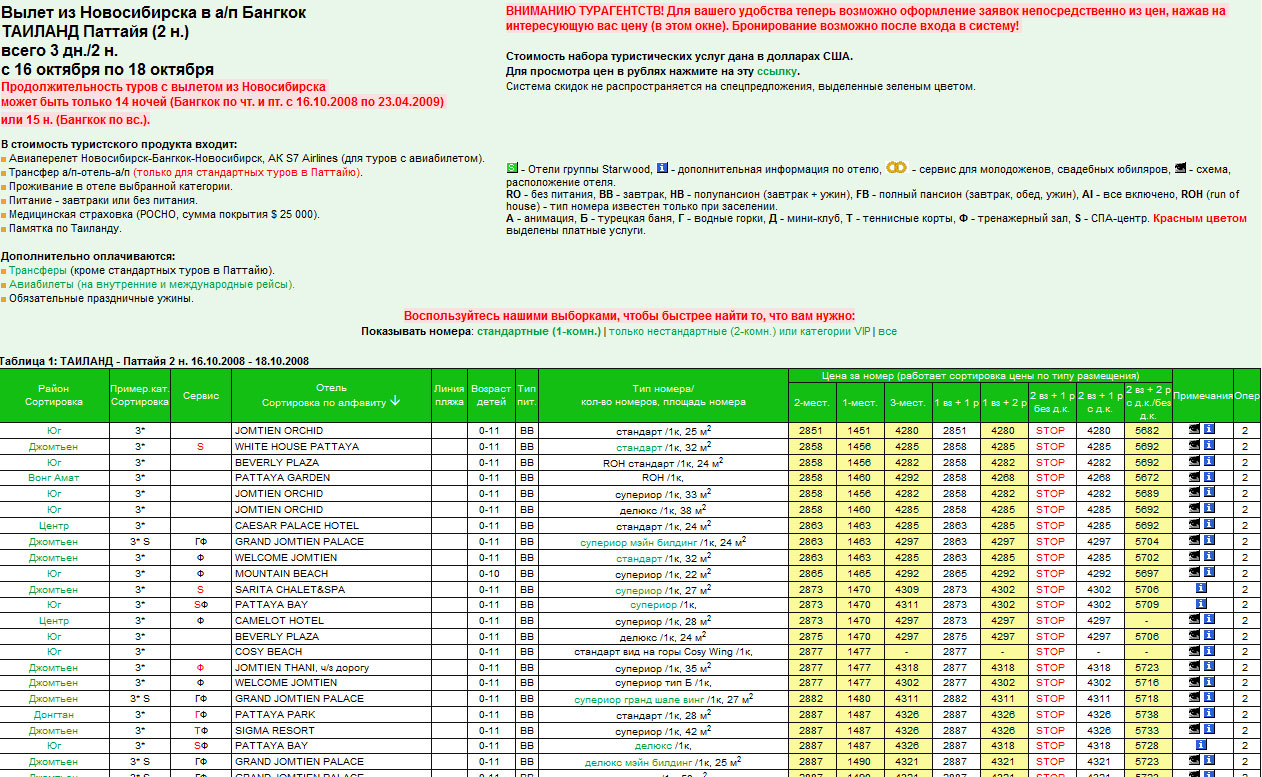Sort prices by '3-мест.' column header

(x=907, y=402)
